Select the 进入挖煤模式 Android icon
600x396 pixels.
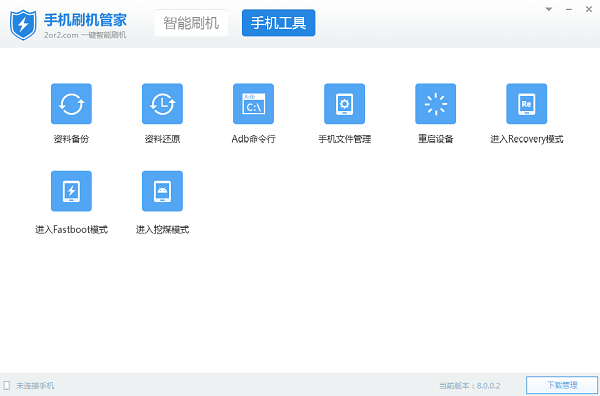[x=162, y=191]
